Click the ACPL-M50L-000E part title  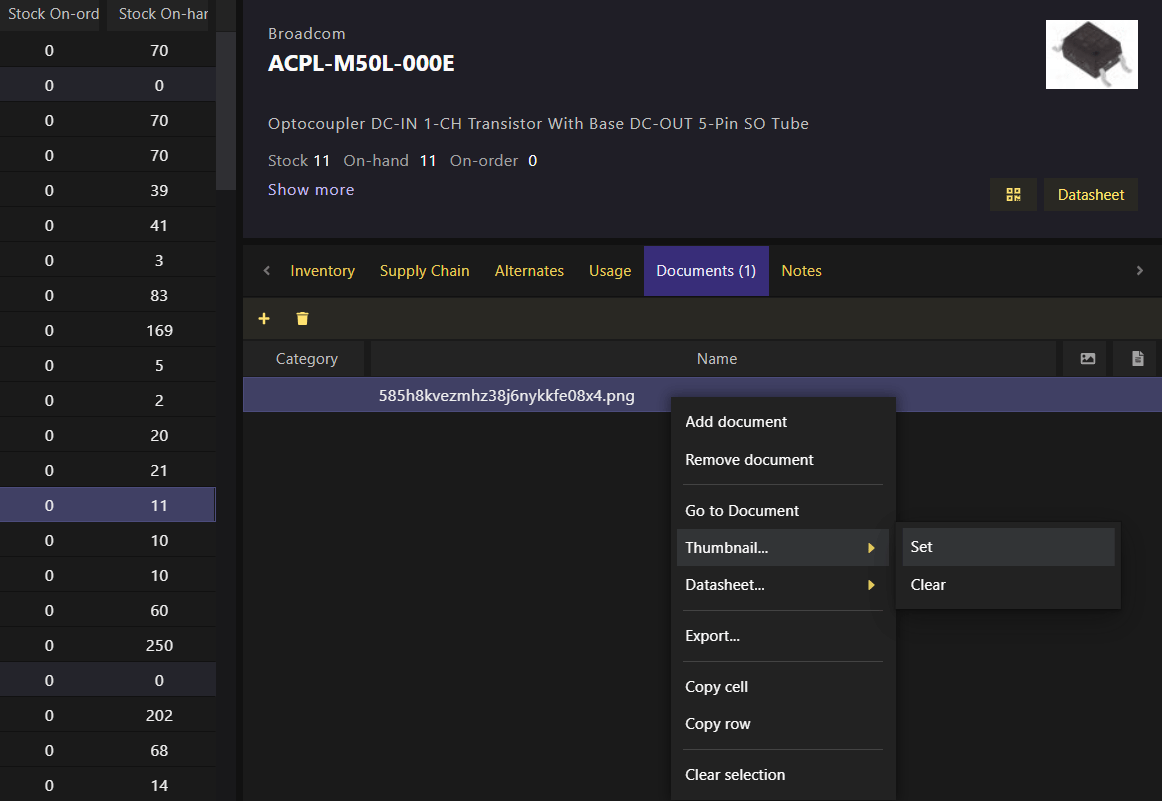pyautogui.click(x=361, y=64)
